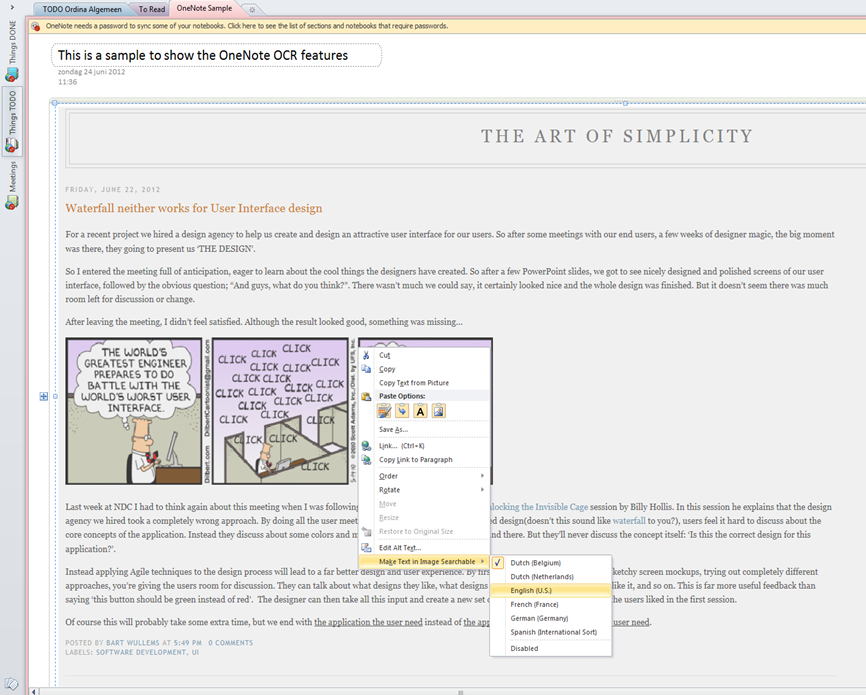The height and width of the screenshot is (695, 866).
Task: Click the second comic panel with CLICK text
Action: tap(281, 411)
